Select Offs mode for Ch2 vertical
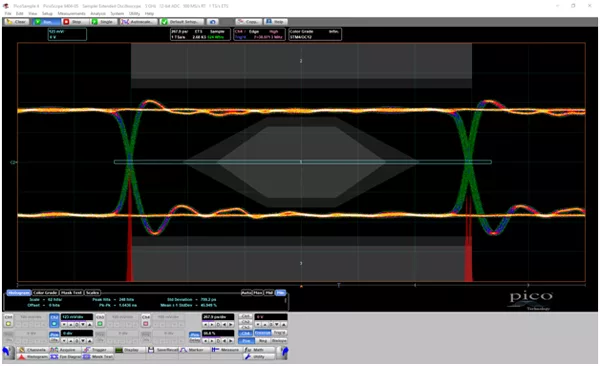 54,340
